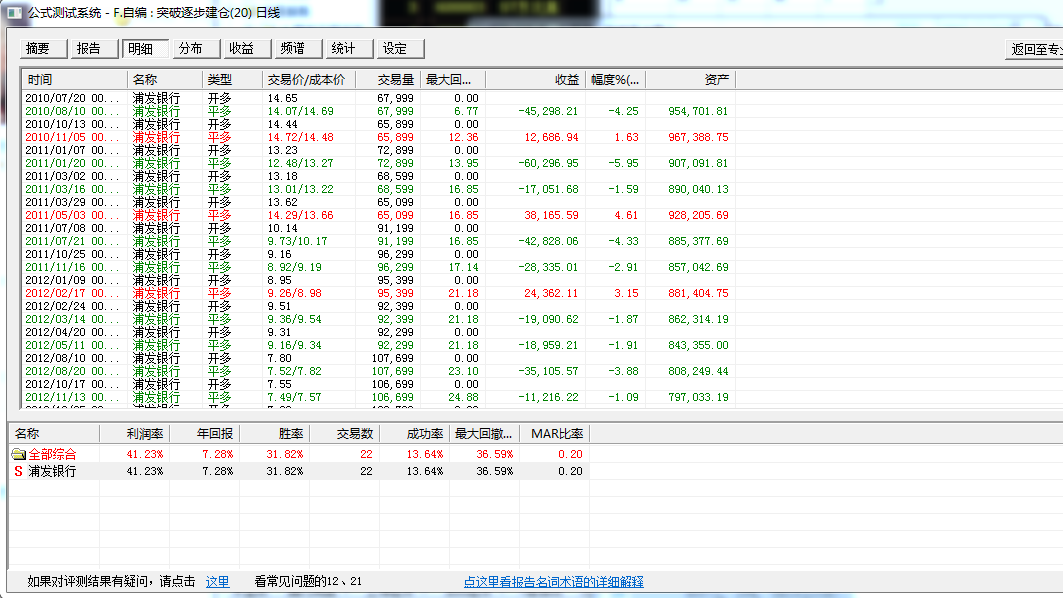The image size is (1063, 598).
Task: Select the 2010/08/10 trade row
Action: 378,111
